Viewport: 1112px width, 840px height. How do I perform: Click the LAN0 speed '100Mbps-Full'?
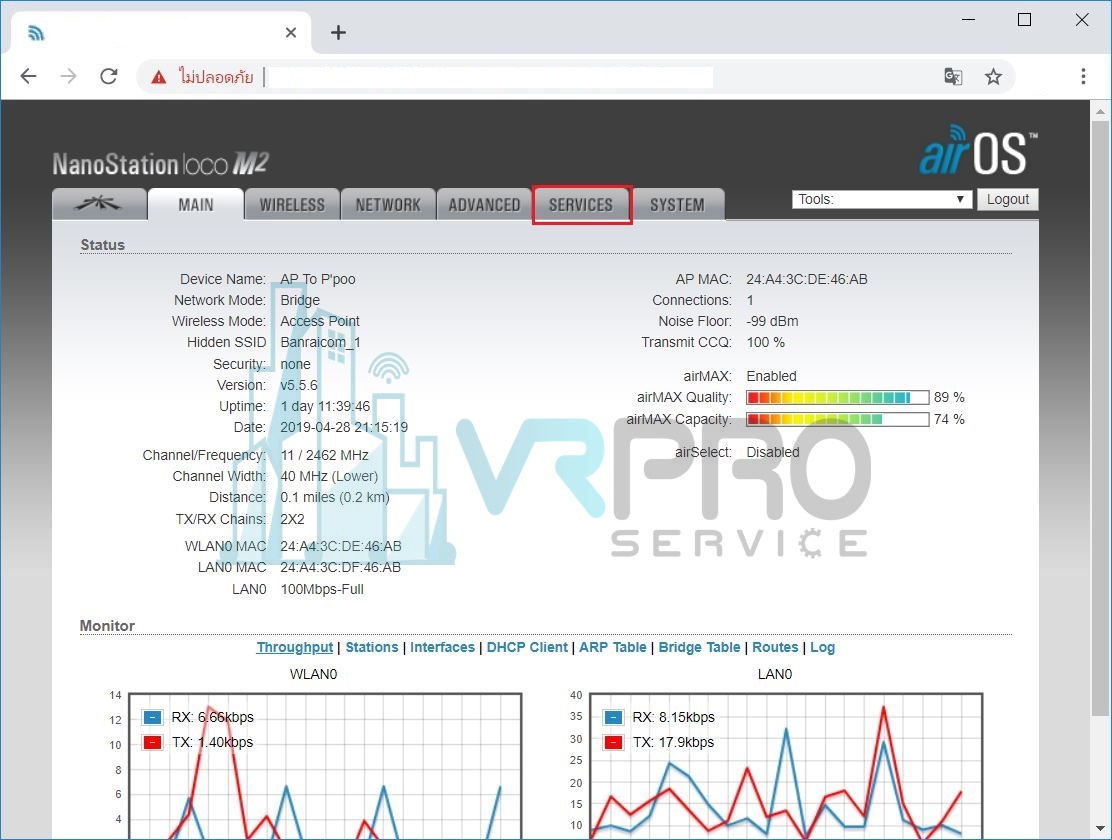[x=322, y=590]
